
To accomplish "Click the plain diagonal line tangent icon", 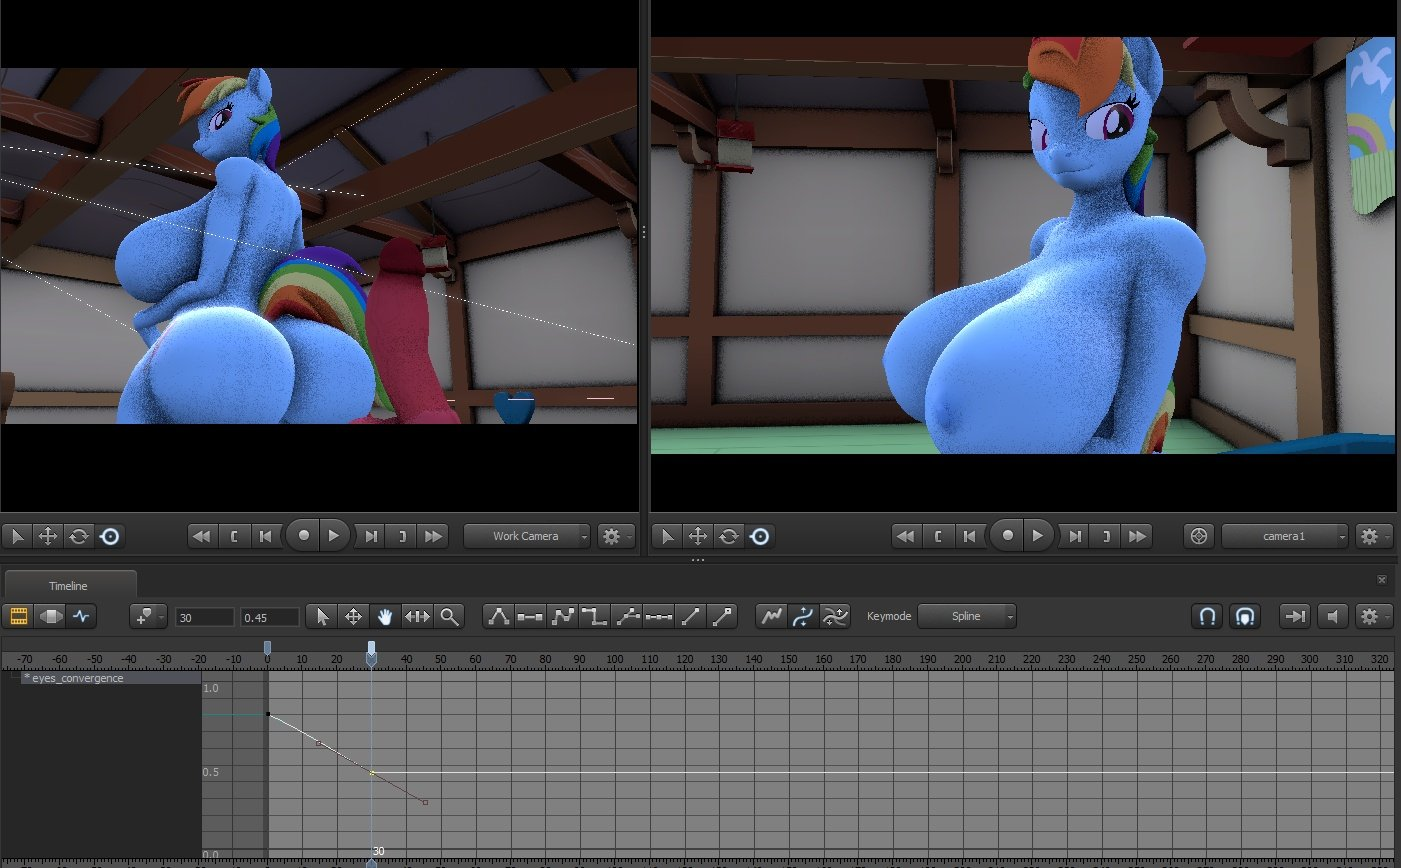I will [691, 617].
